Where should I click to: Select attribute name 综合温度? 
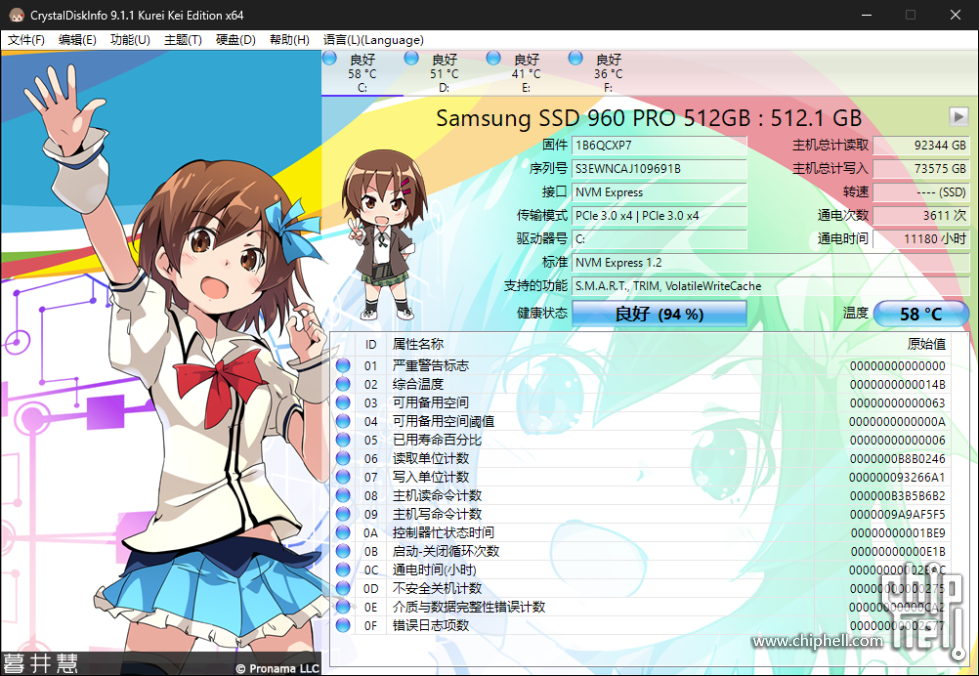click(418, 385)
